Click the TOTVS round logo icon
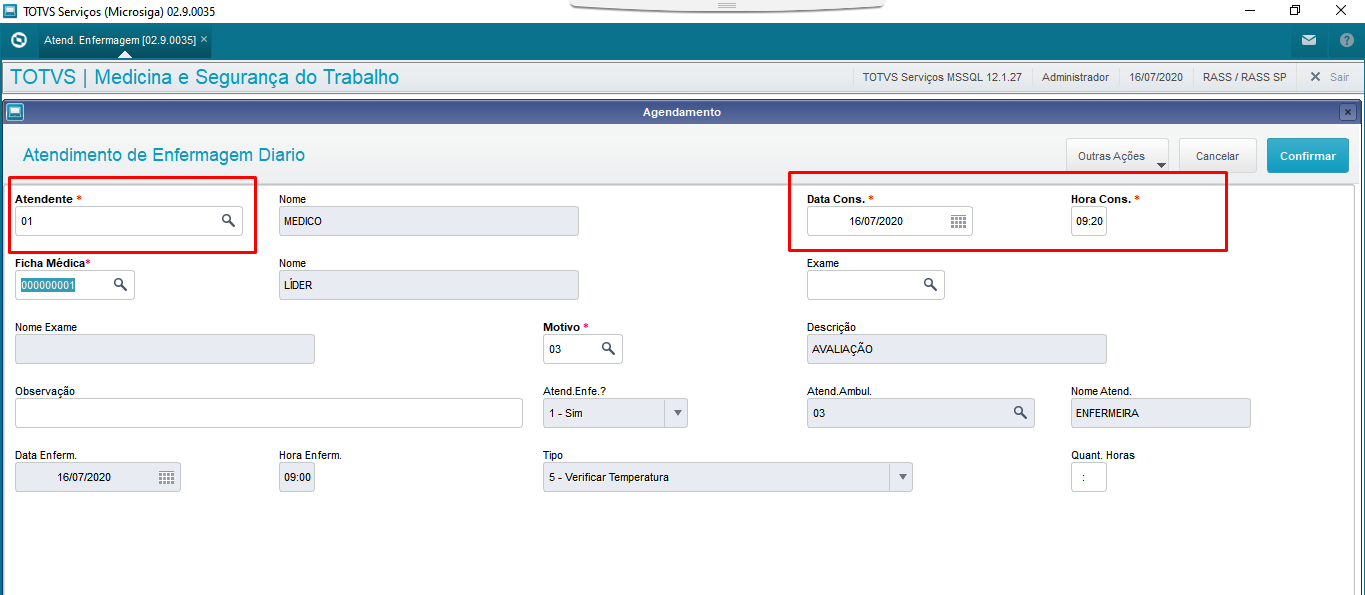Viewport: 1365px width, 595px height. [x=18, y=41]
